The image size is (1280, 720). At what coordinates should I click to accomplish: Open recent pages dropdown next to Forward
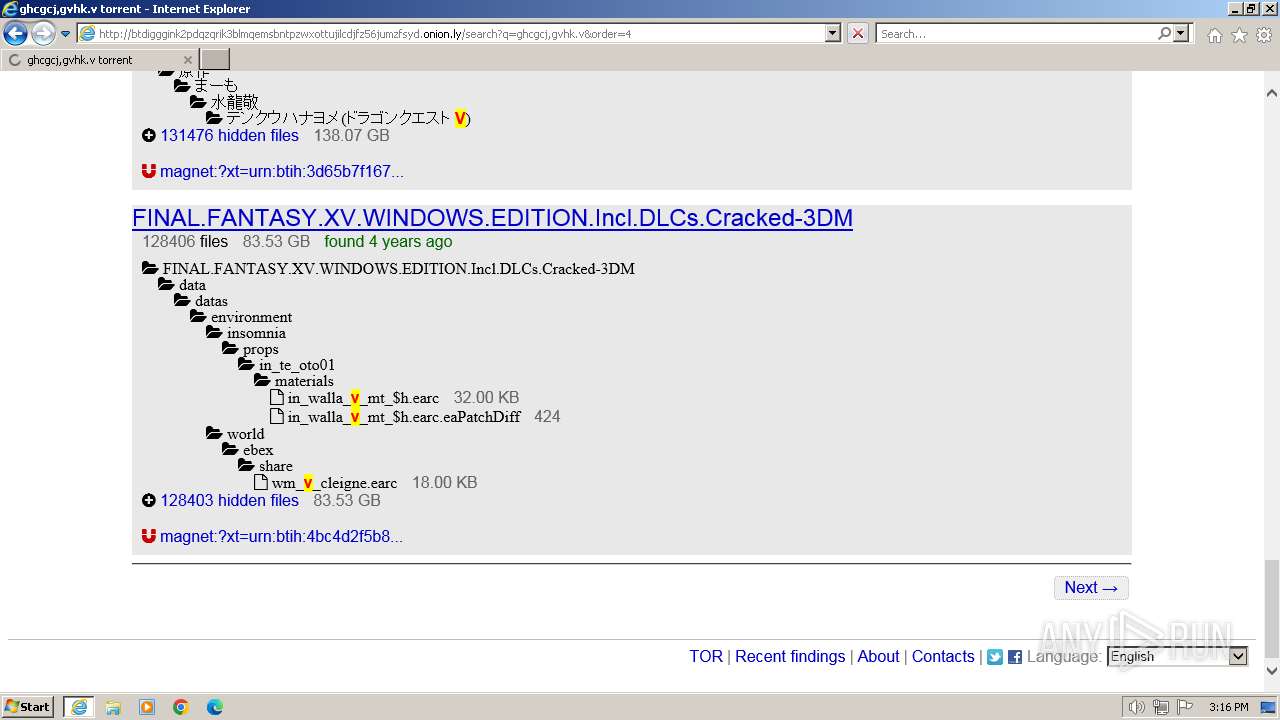click(x=66, y=34)
